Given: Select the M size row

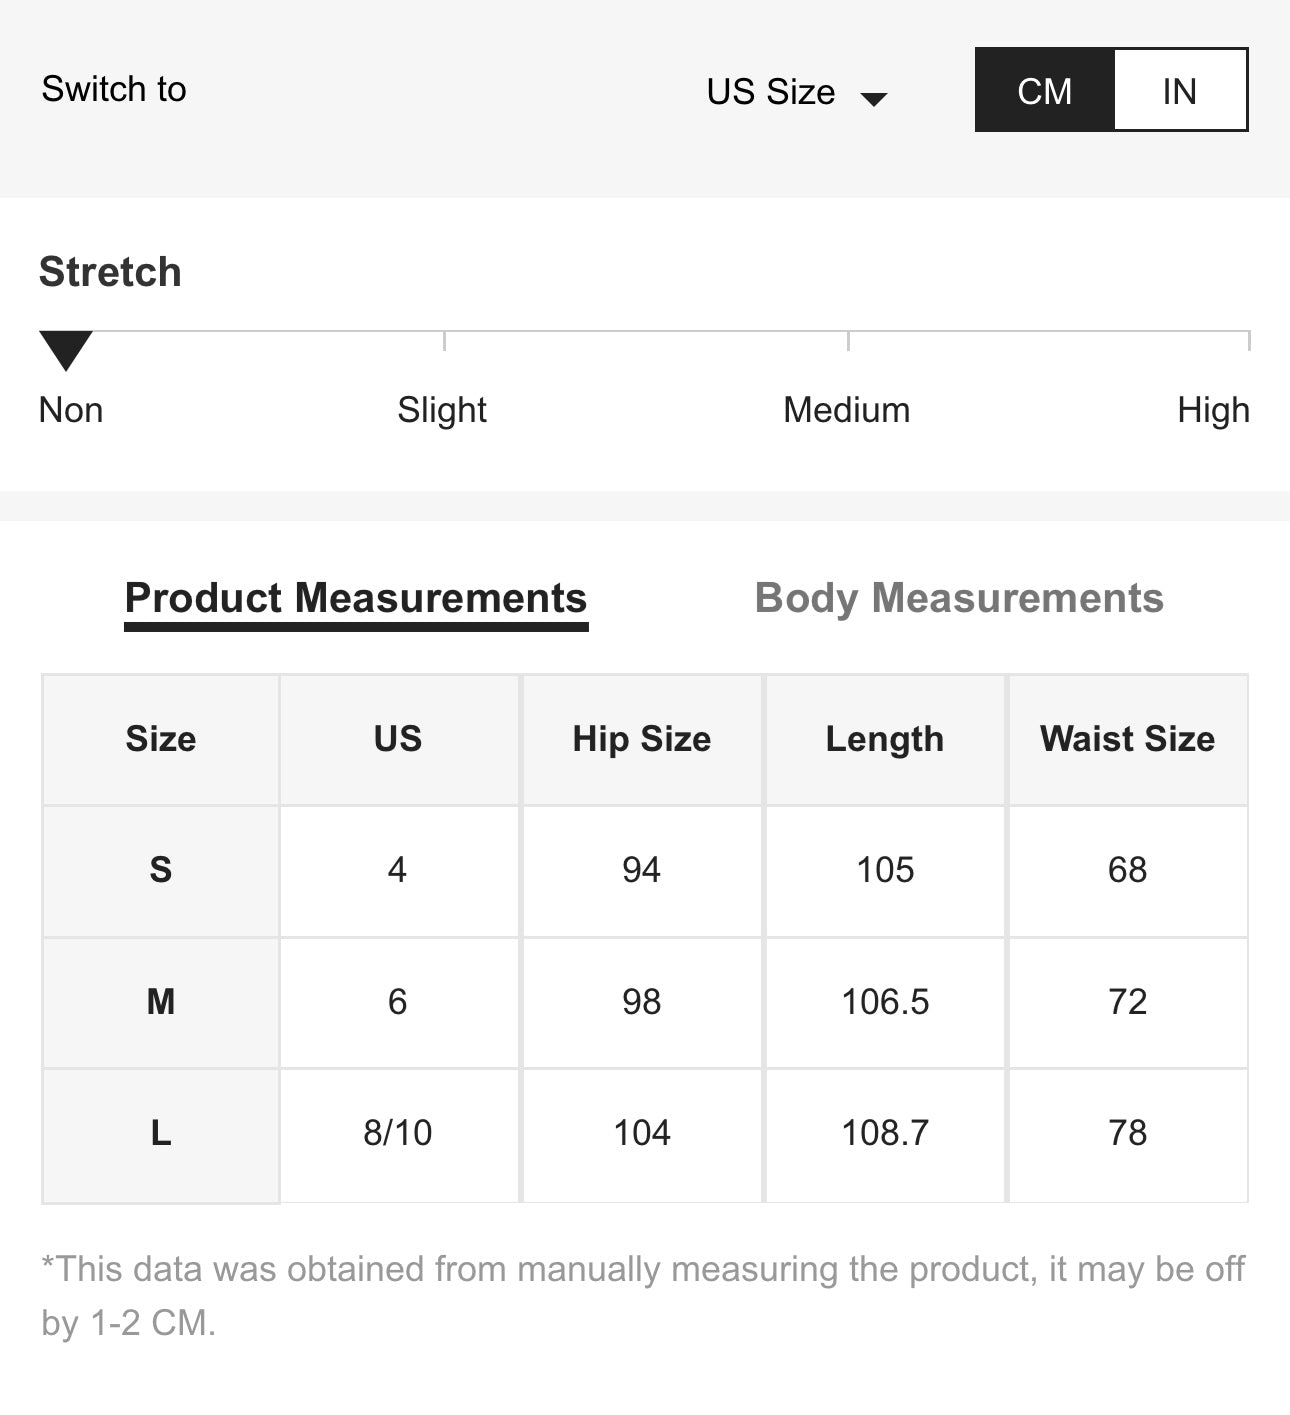Looking at the screenshot, I should coord(161,1002).
